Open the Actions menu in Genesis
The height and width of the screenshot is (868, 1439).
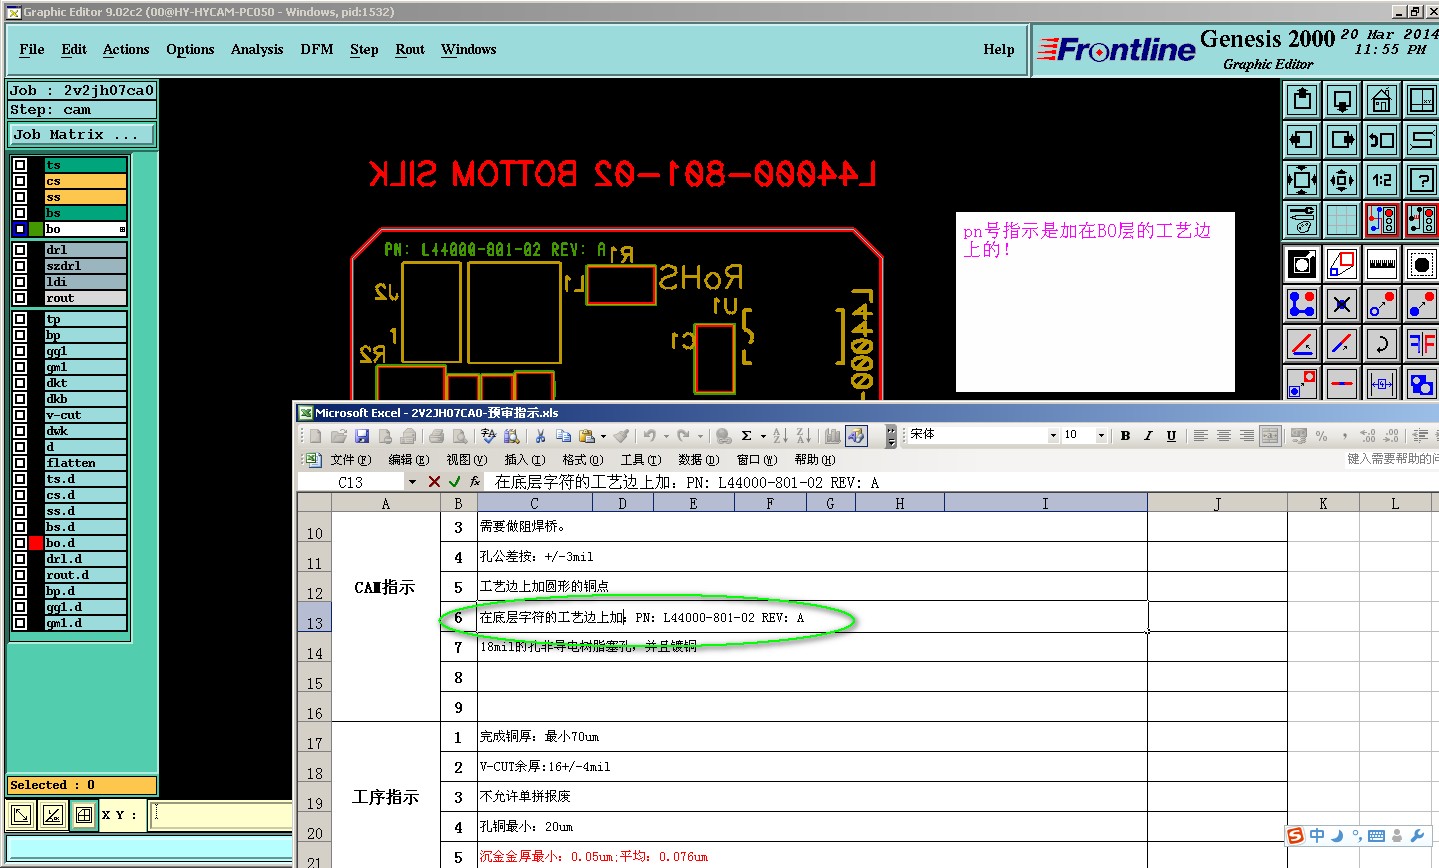point(126,49)
